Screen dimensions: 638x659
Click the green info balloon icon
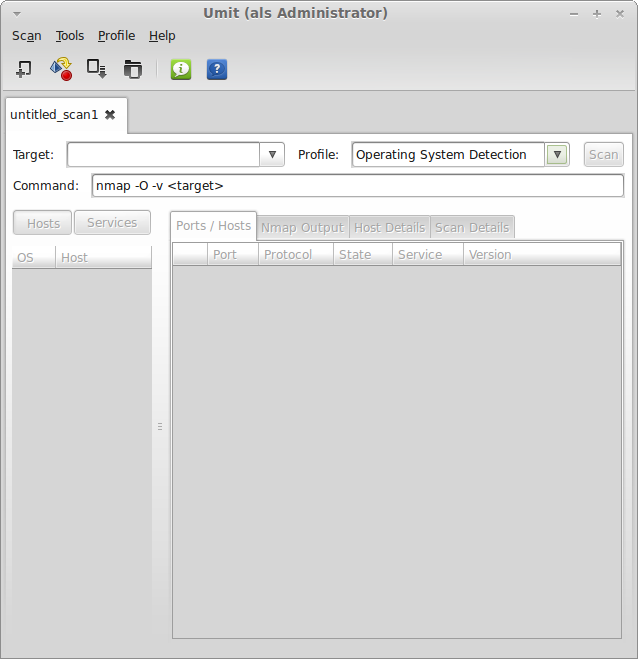pyautogui.click(x=181, y=69)
